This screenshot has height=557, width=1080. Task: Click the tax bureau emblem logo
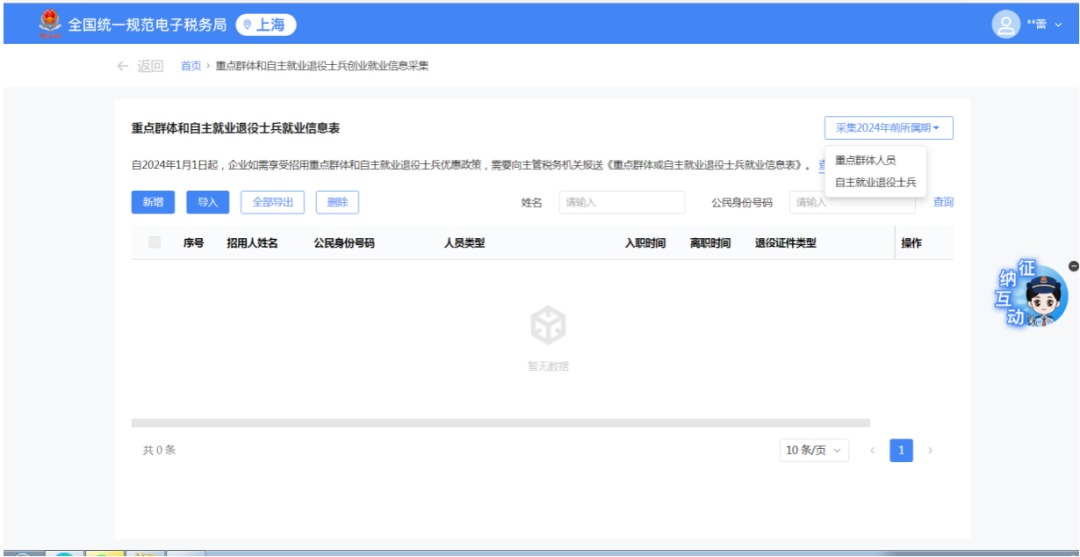pos(48,23)
